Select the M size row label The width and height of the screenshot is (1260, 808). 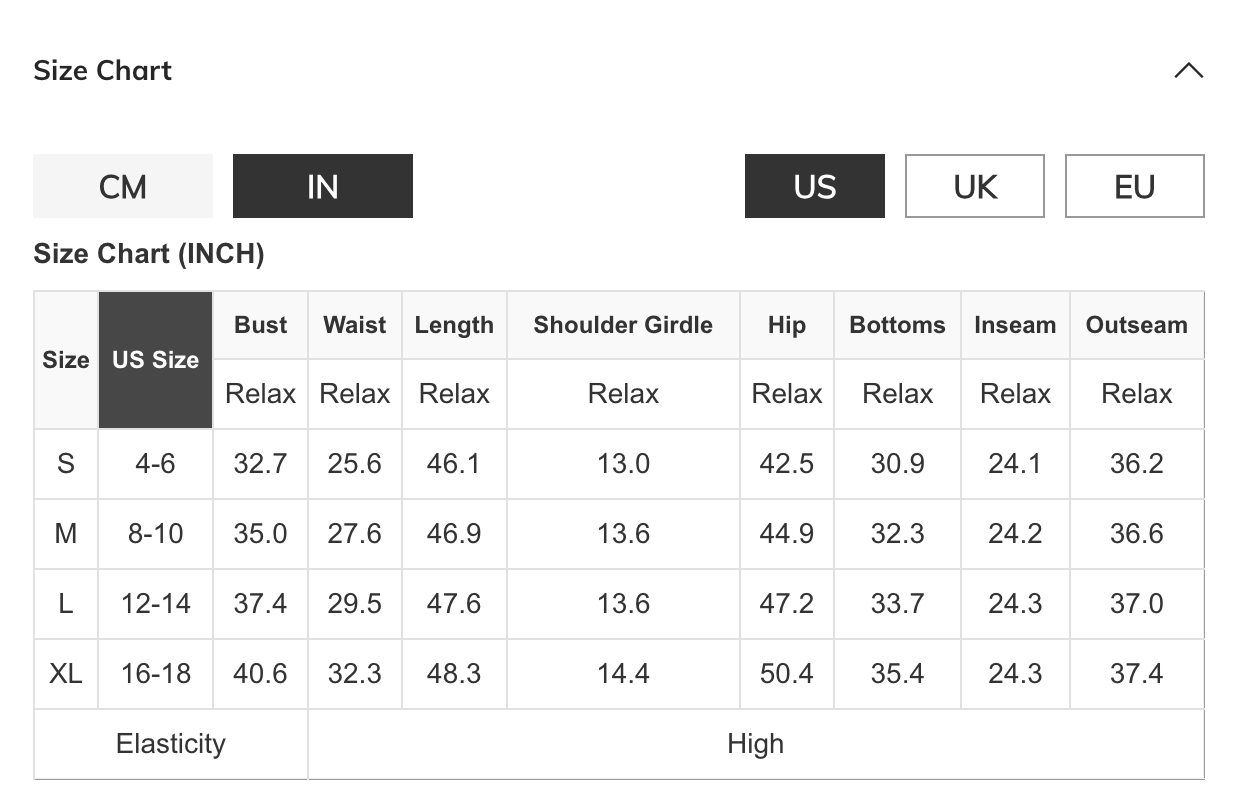(66, 534)
